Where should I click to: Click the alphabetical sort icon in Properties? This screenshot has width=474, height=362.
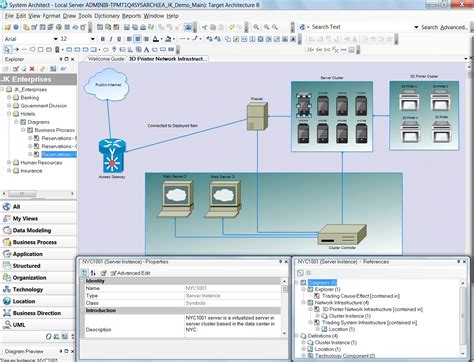[93, 273]
